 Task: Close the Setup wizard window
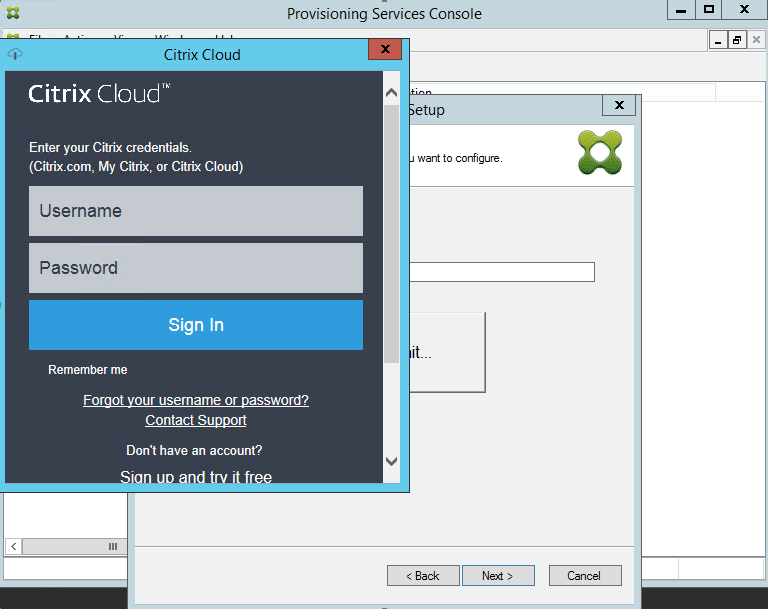(619, 105)
